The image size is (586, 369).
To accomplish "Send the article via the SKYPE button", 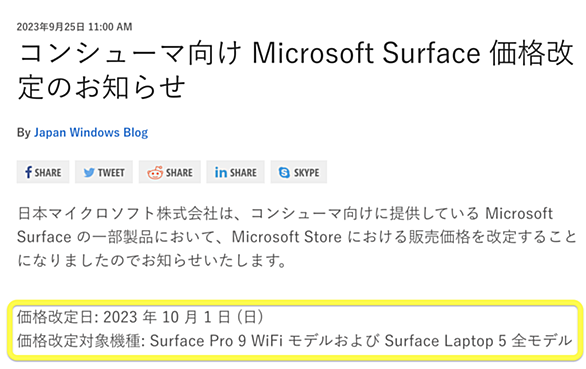I will pos(299,172).
